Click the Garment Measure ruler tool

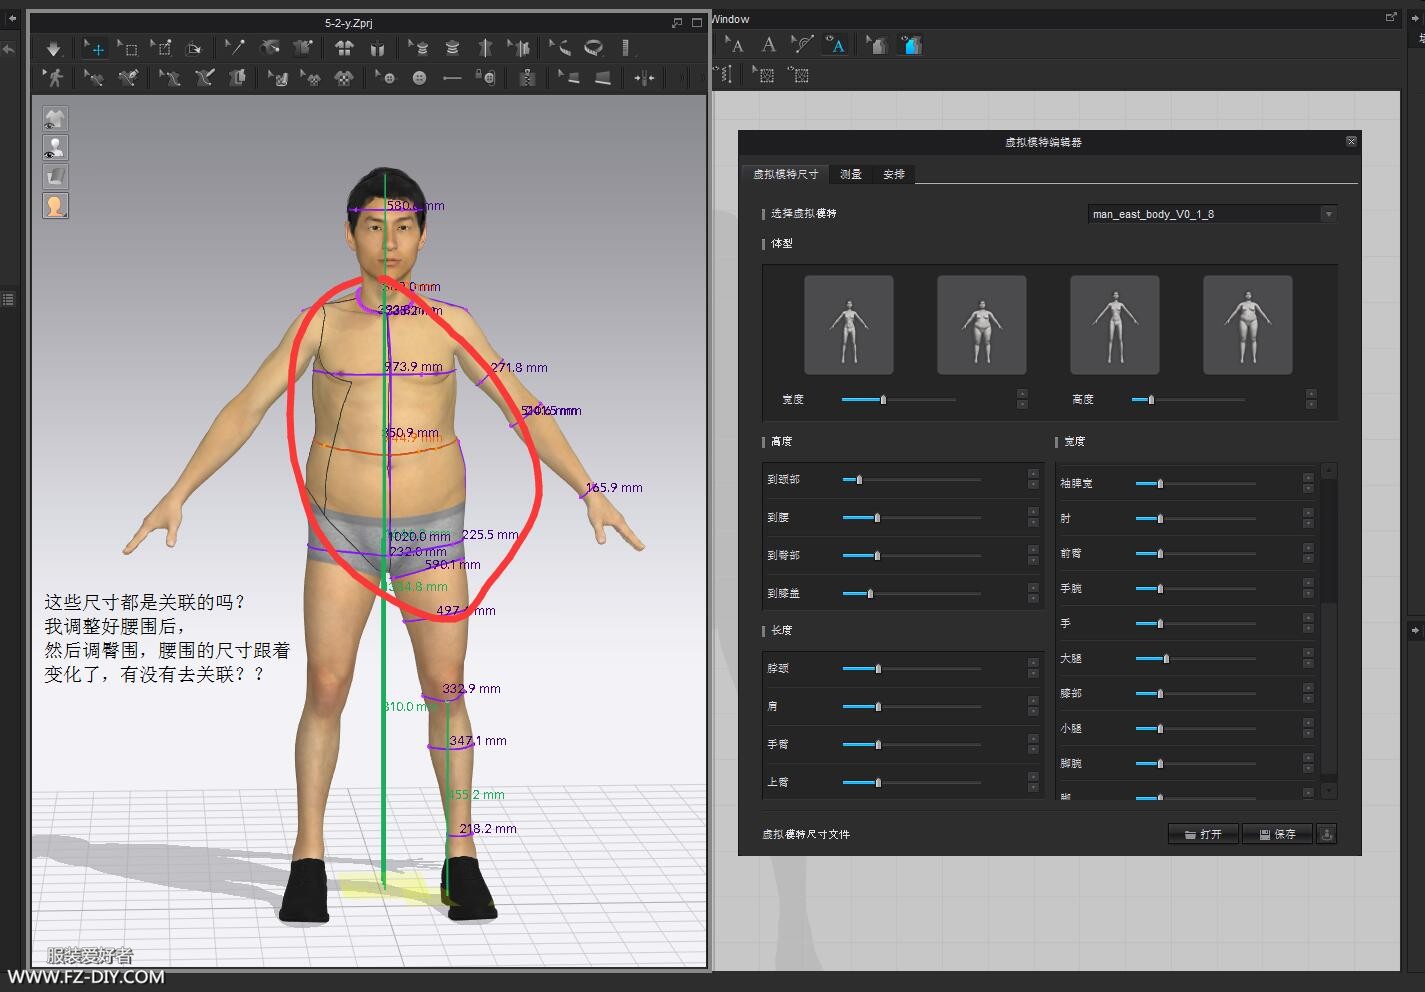626,47
